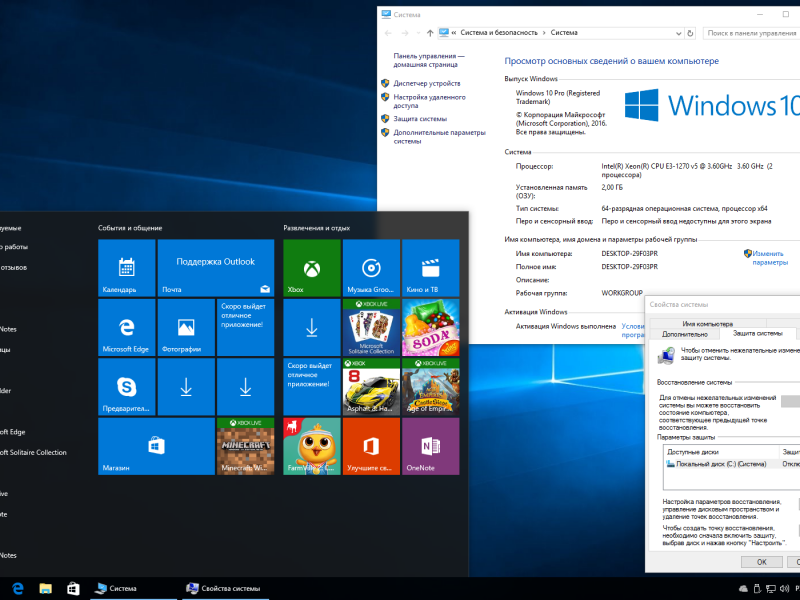Click the safely remove hardware tray icon
Viewport: 800px width, 600px height.
[x=757, y=589]
